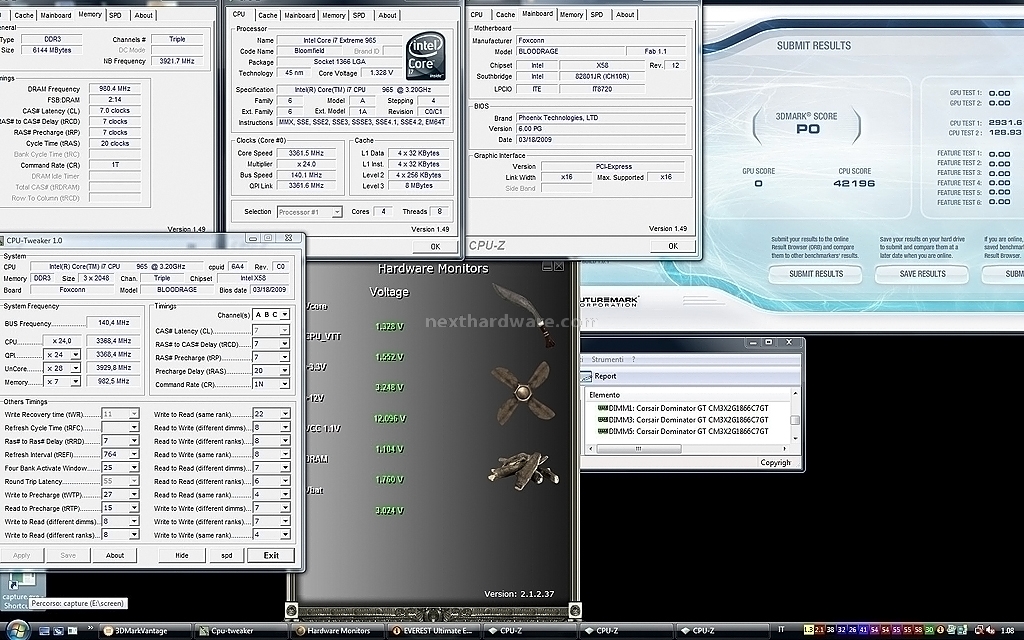1024x640 pixels.
Task: Switch to Mainboard tab in middle CPU-Z window
Action: (300, 15)
